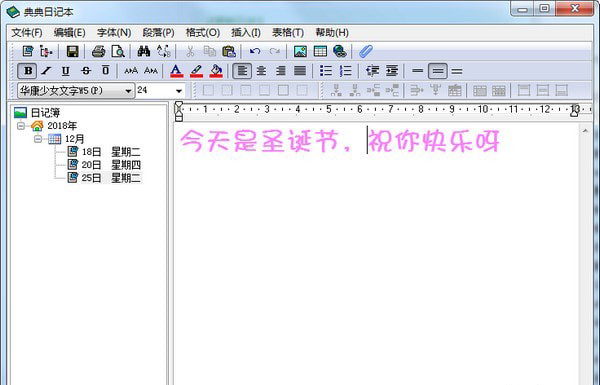
Task: Toggle numbered list
Action: pyautogui.click(x=346, y=71)
